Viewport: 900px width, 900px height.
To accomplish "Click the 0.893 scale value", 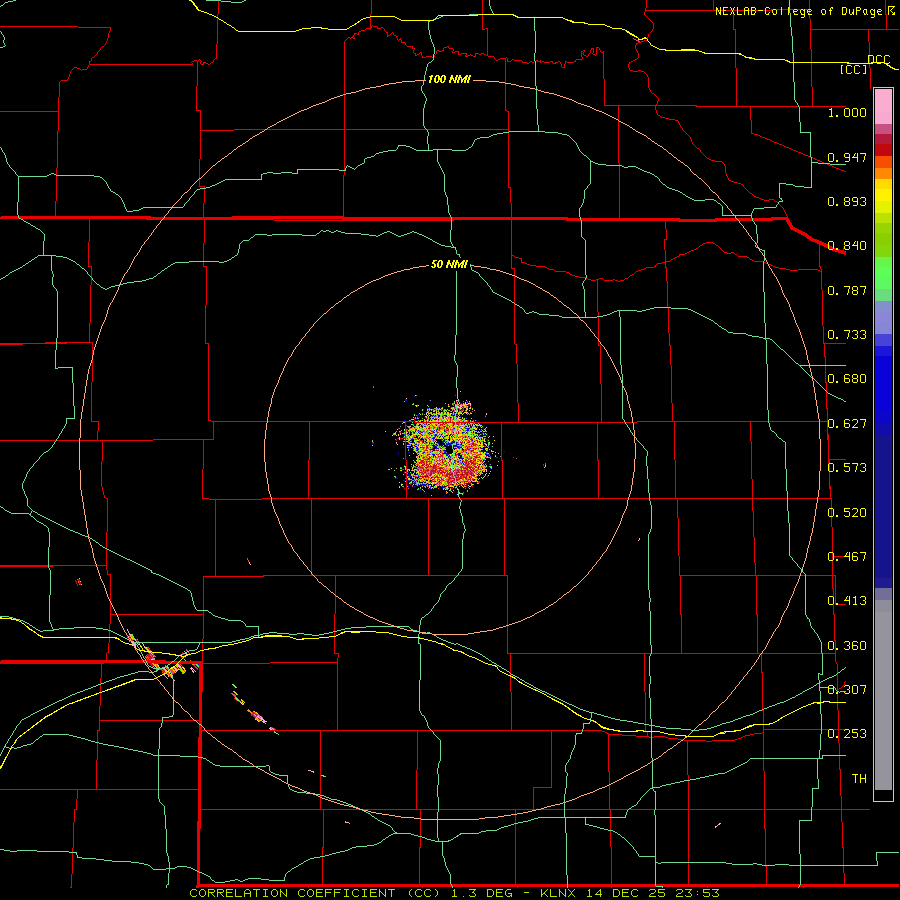I will tap(847, 201).
